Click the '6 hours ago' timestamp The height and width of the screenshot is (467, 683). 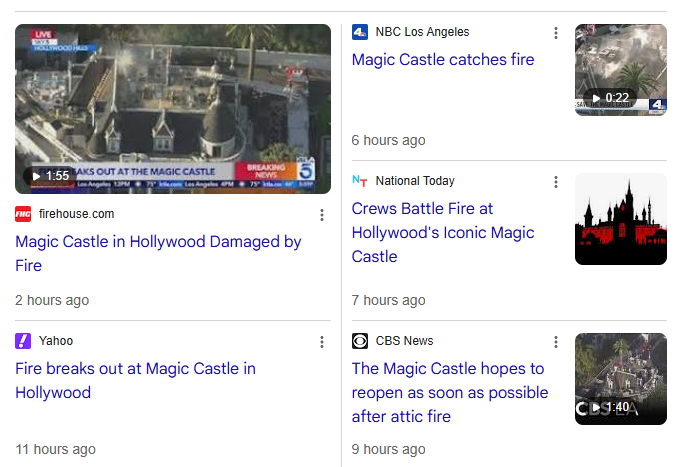click(x=389, y=140)
